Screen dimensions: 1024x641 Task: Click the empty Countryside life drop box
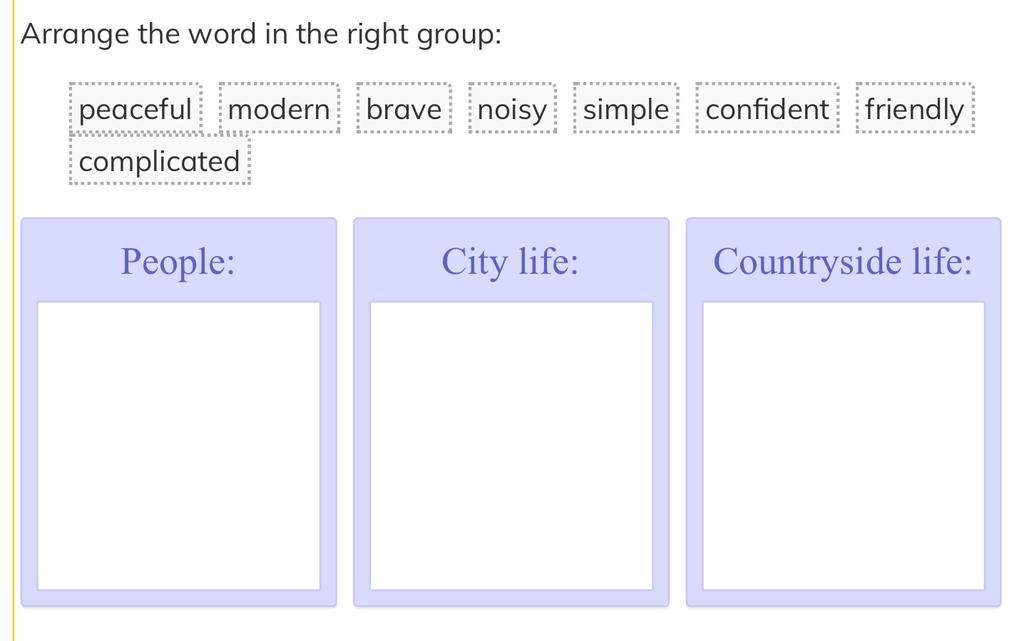(843, 446)
